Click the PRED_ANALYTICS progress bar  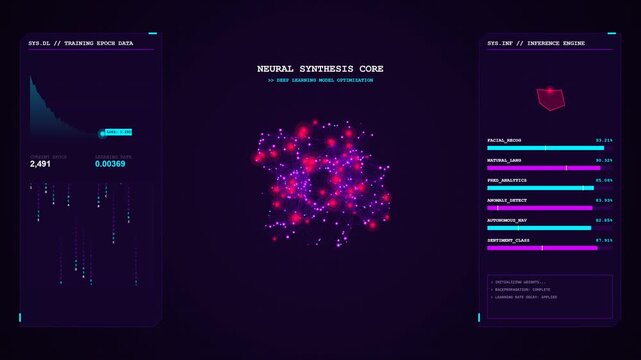[x=549, y=188]
